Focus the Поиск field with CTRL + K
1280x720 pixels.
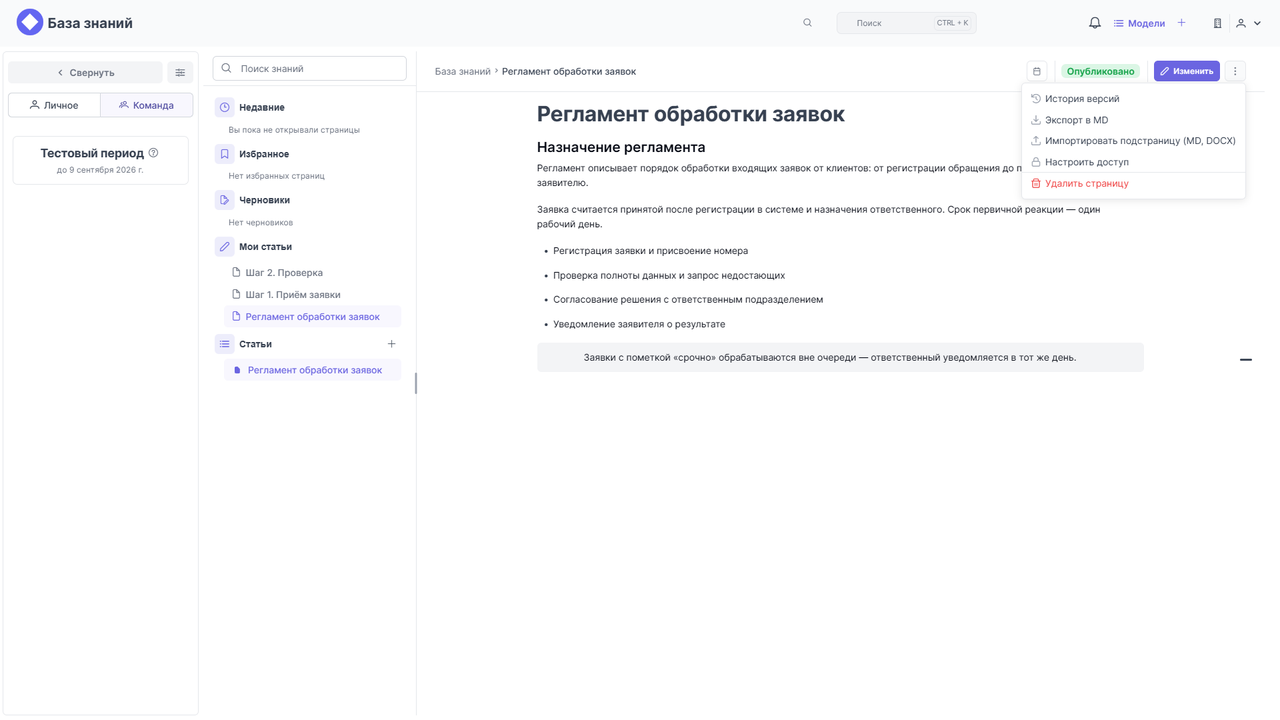(906, 22)
